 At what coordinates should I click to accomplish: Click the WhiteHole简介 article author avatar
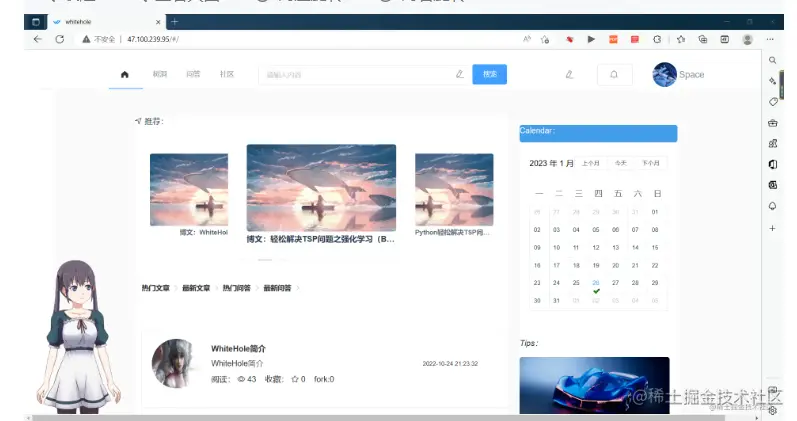[174, 364]
